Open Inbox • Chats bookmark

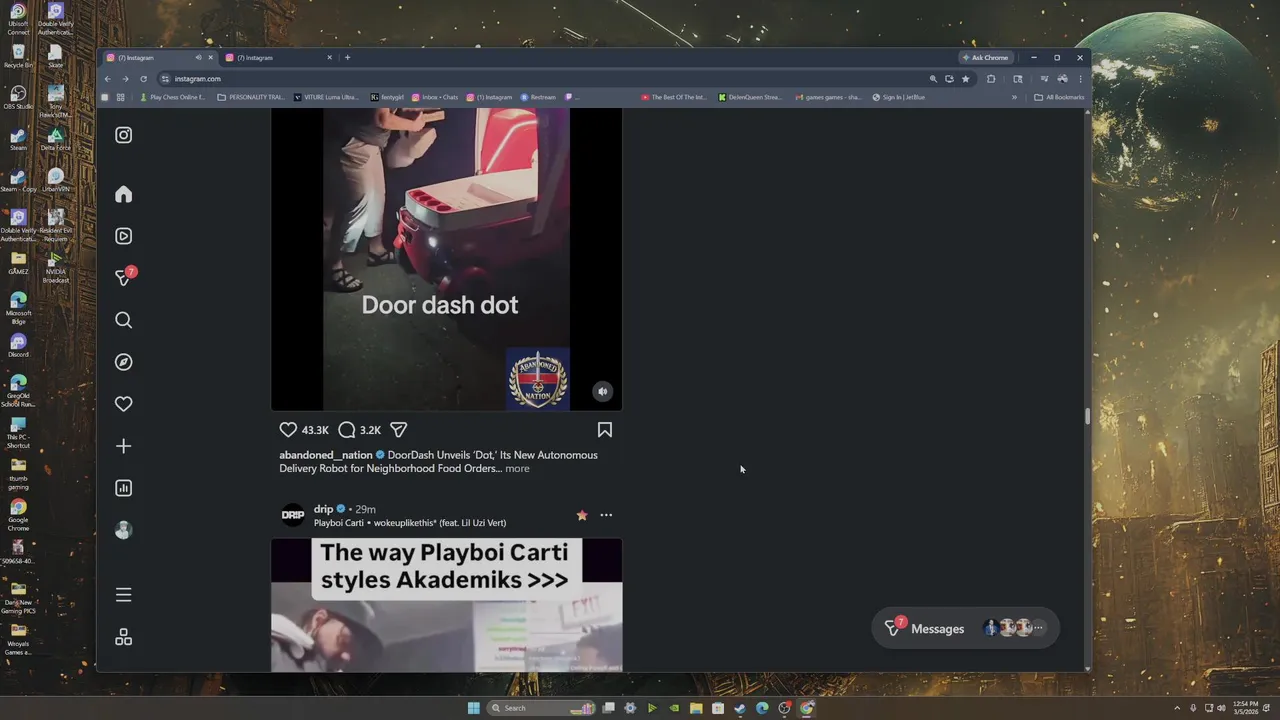[435, 97]
